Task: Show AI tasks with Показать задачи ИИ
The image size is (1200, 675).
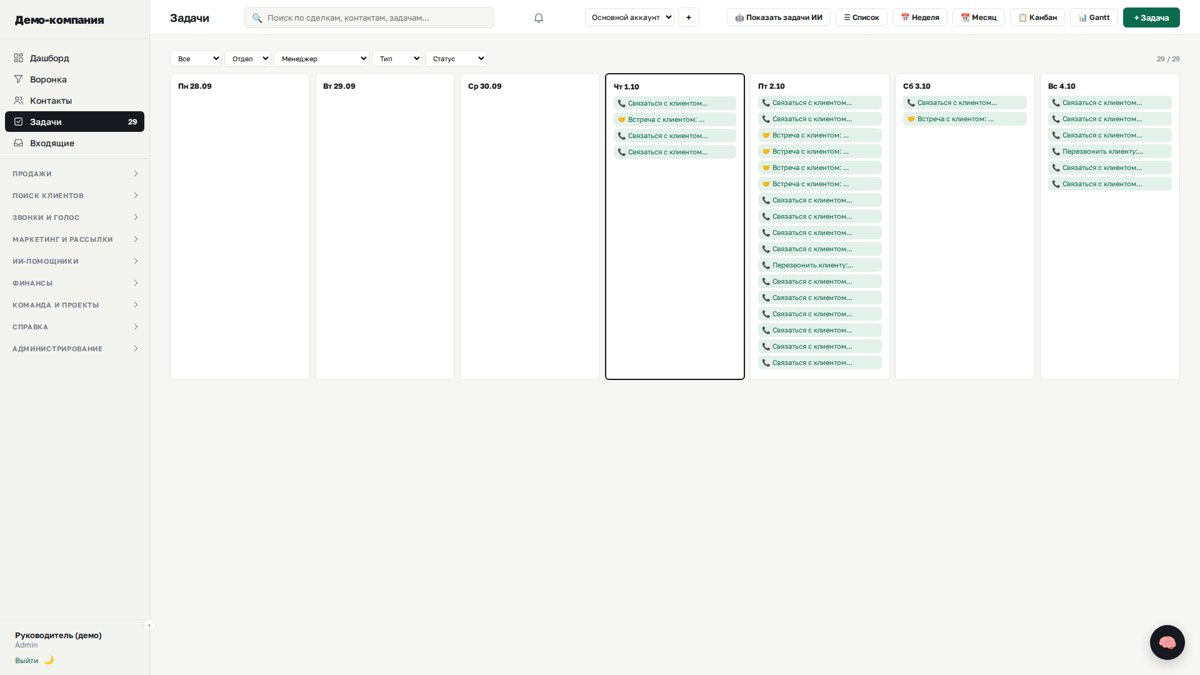Action: coord(778,17)
